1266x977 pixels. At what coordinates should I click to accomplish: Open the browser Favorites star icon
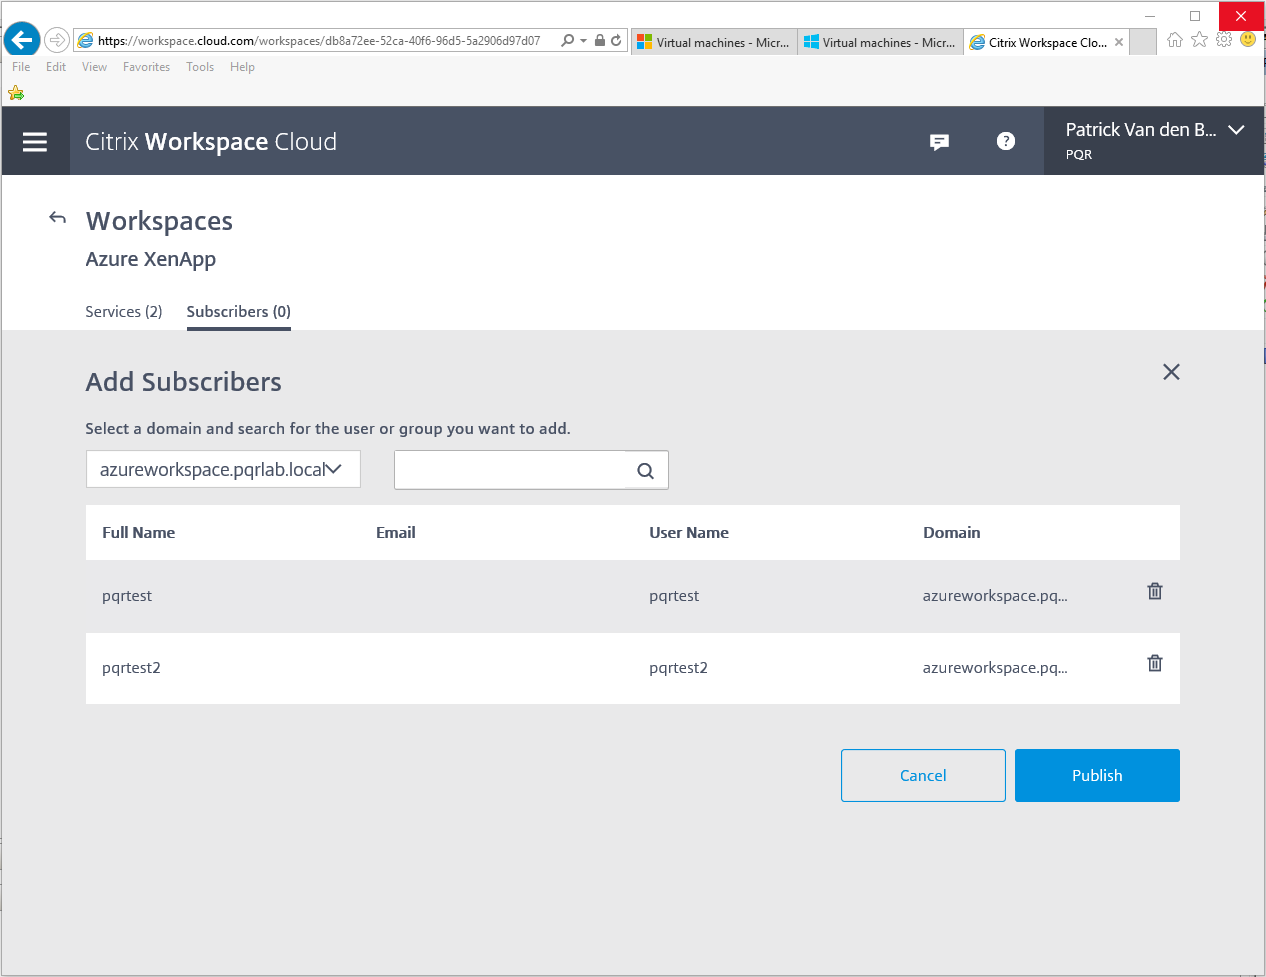(x=1199, y=40)
